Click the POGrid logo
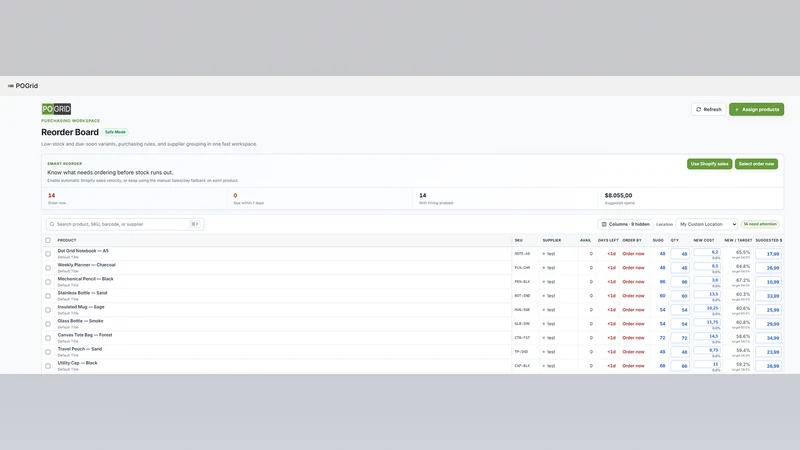 56,109
